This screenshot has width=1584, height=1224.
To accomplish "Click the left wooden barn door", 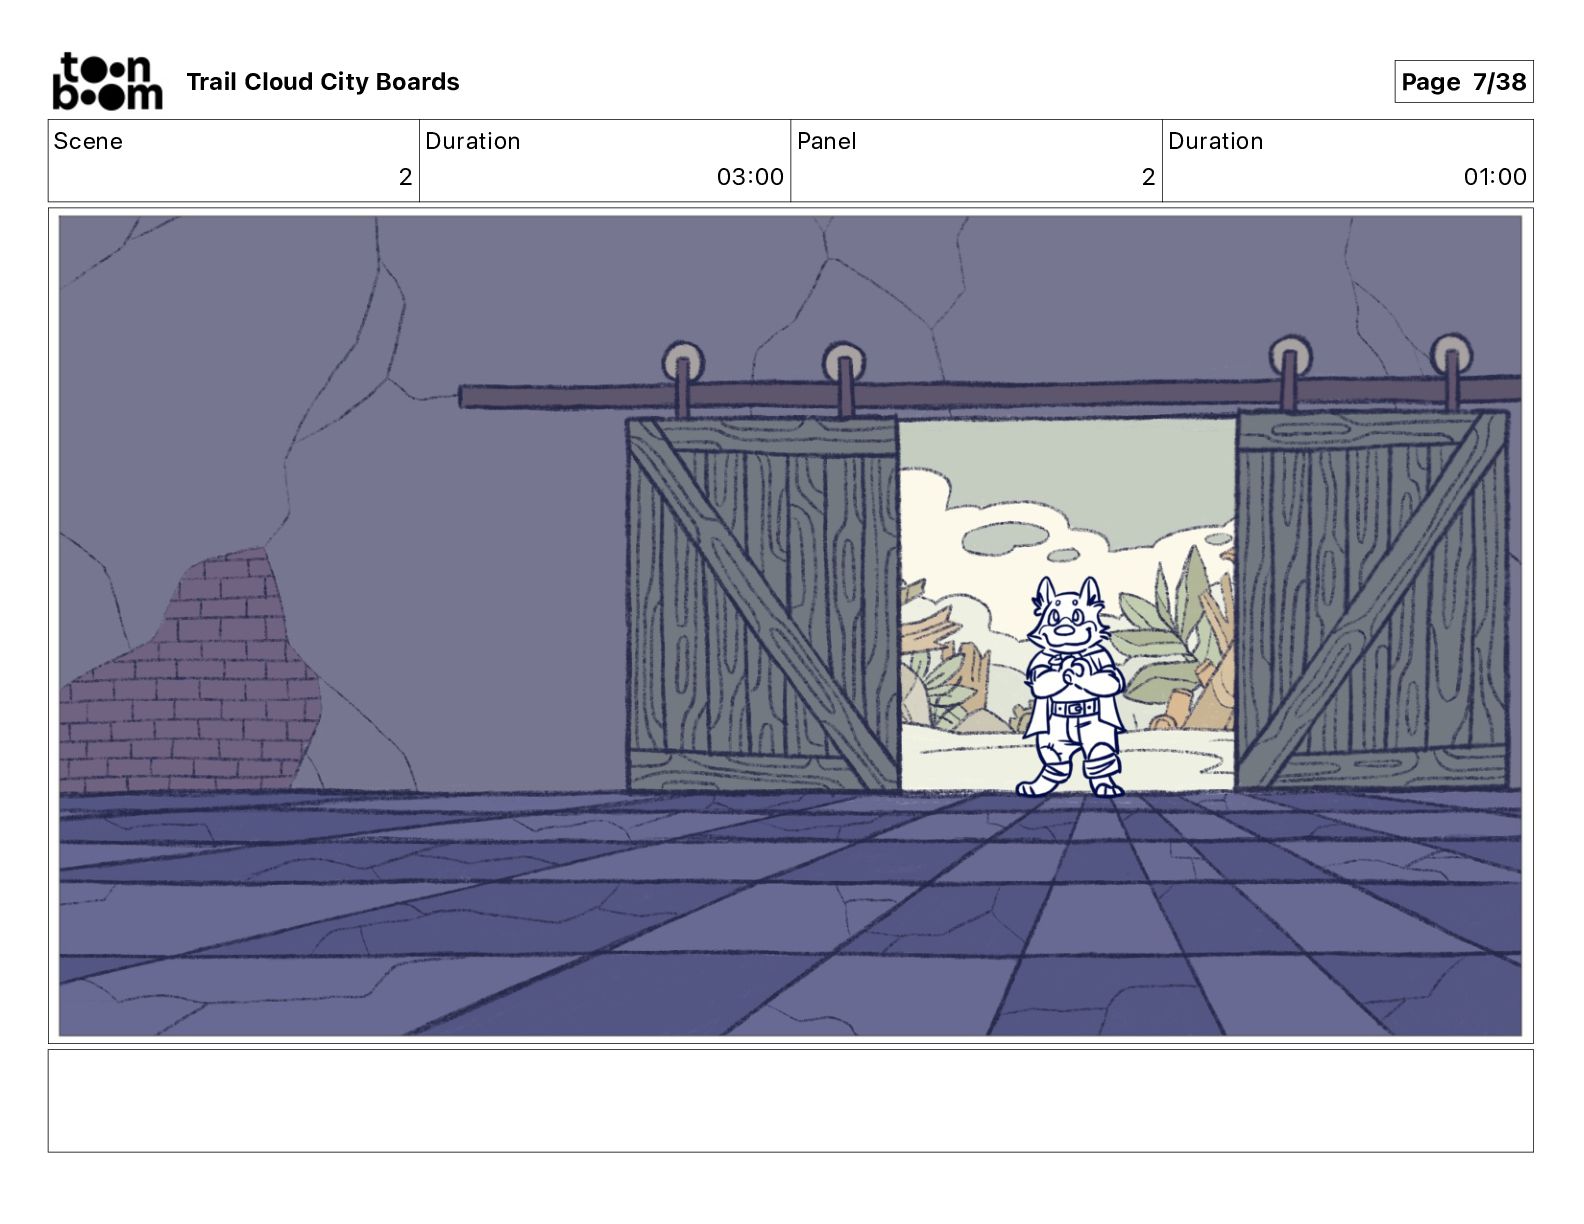I will pyautogui.click(x=763, y=604).
